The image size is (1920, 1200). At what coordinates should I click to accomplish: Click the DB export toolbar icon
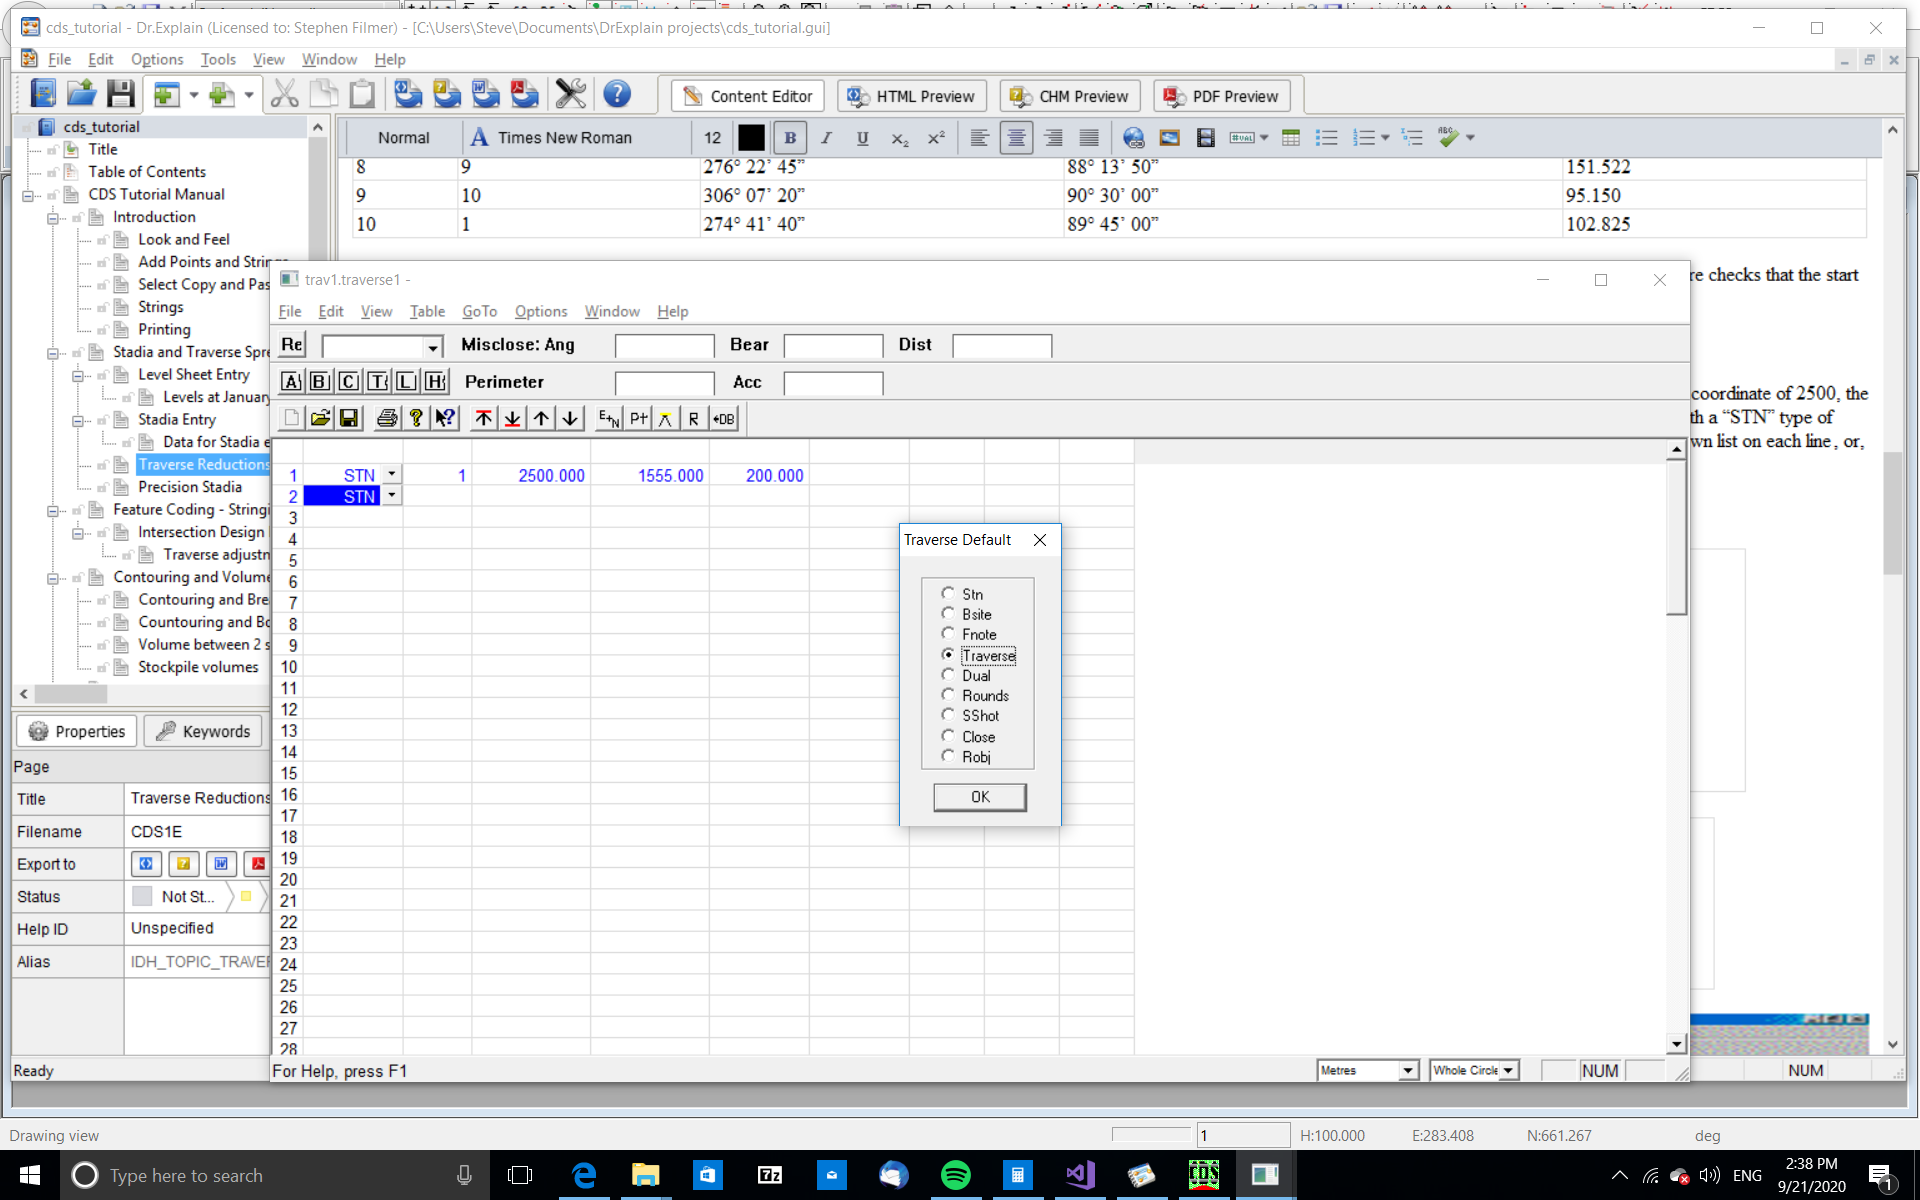[x=723, y=418]
